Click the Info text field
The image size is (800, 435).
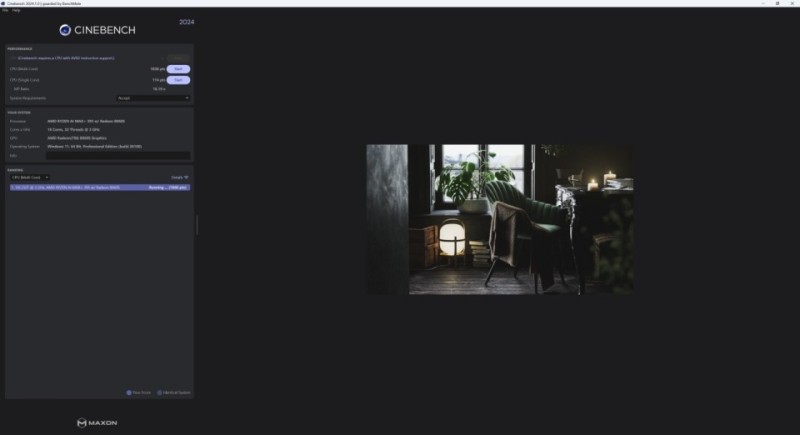click(x=118, y=155)
